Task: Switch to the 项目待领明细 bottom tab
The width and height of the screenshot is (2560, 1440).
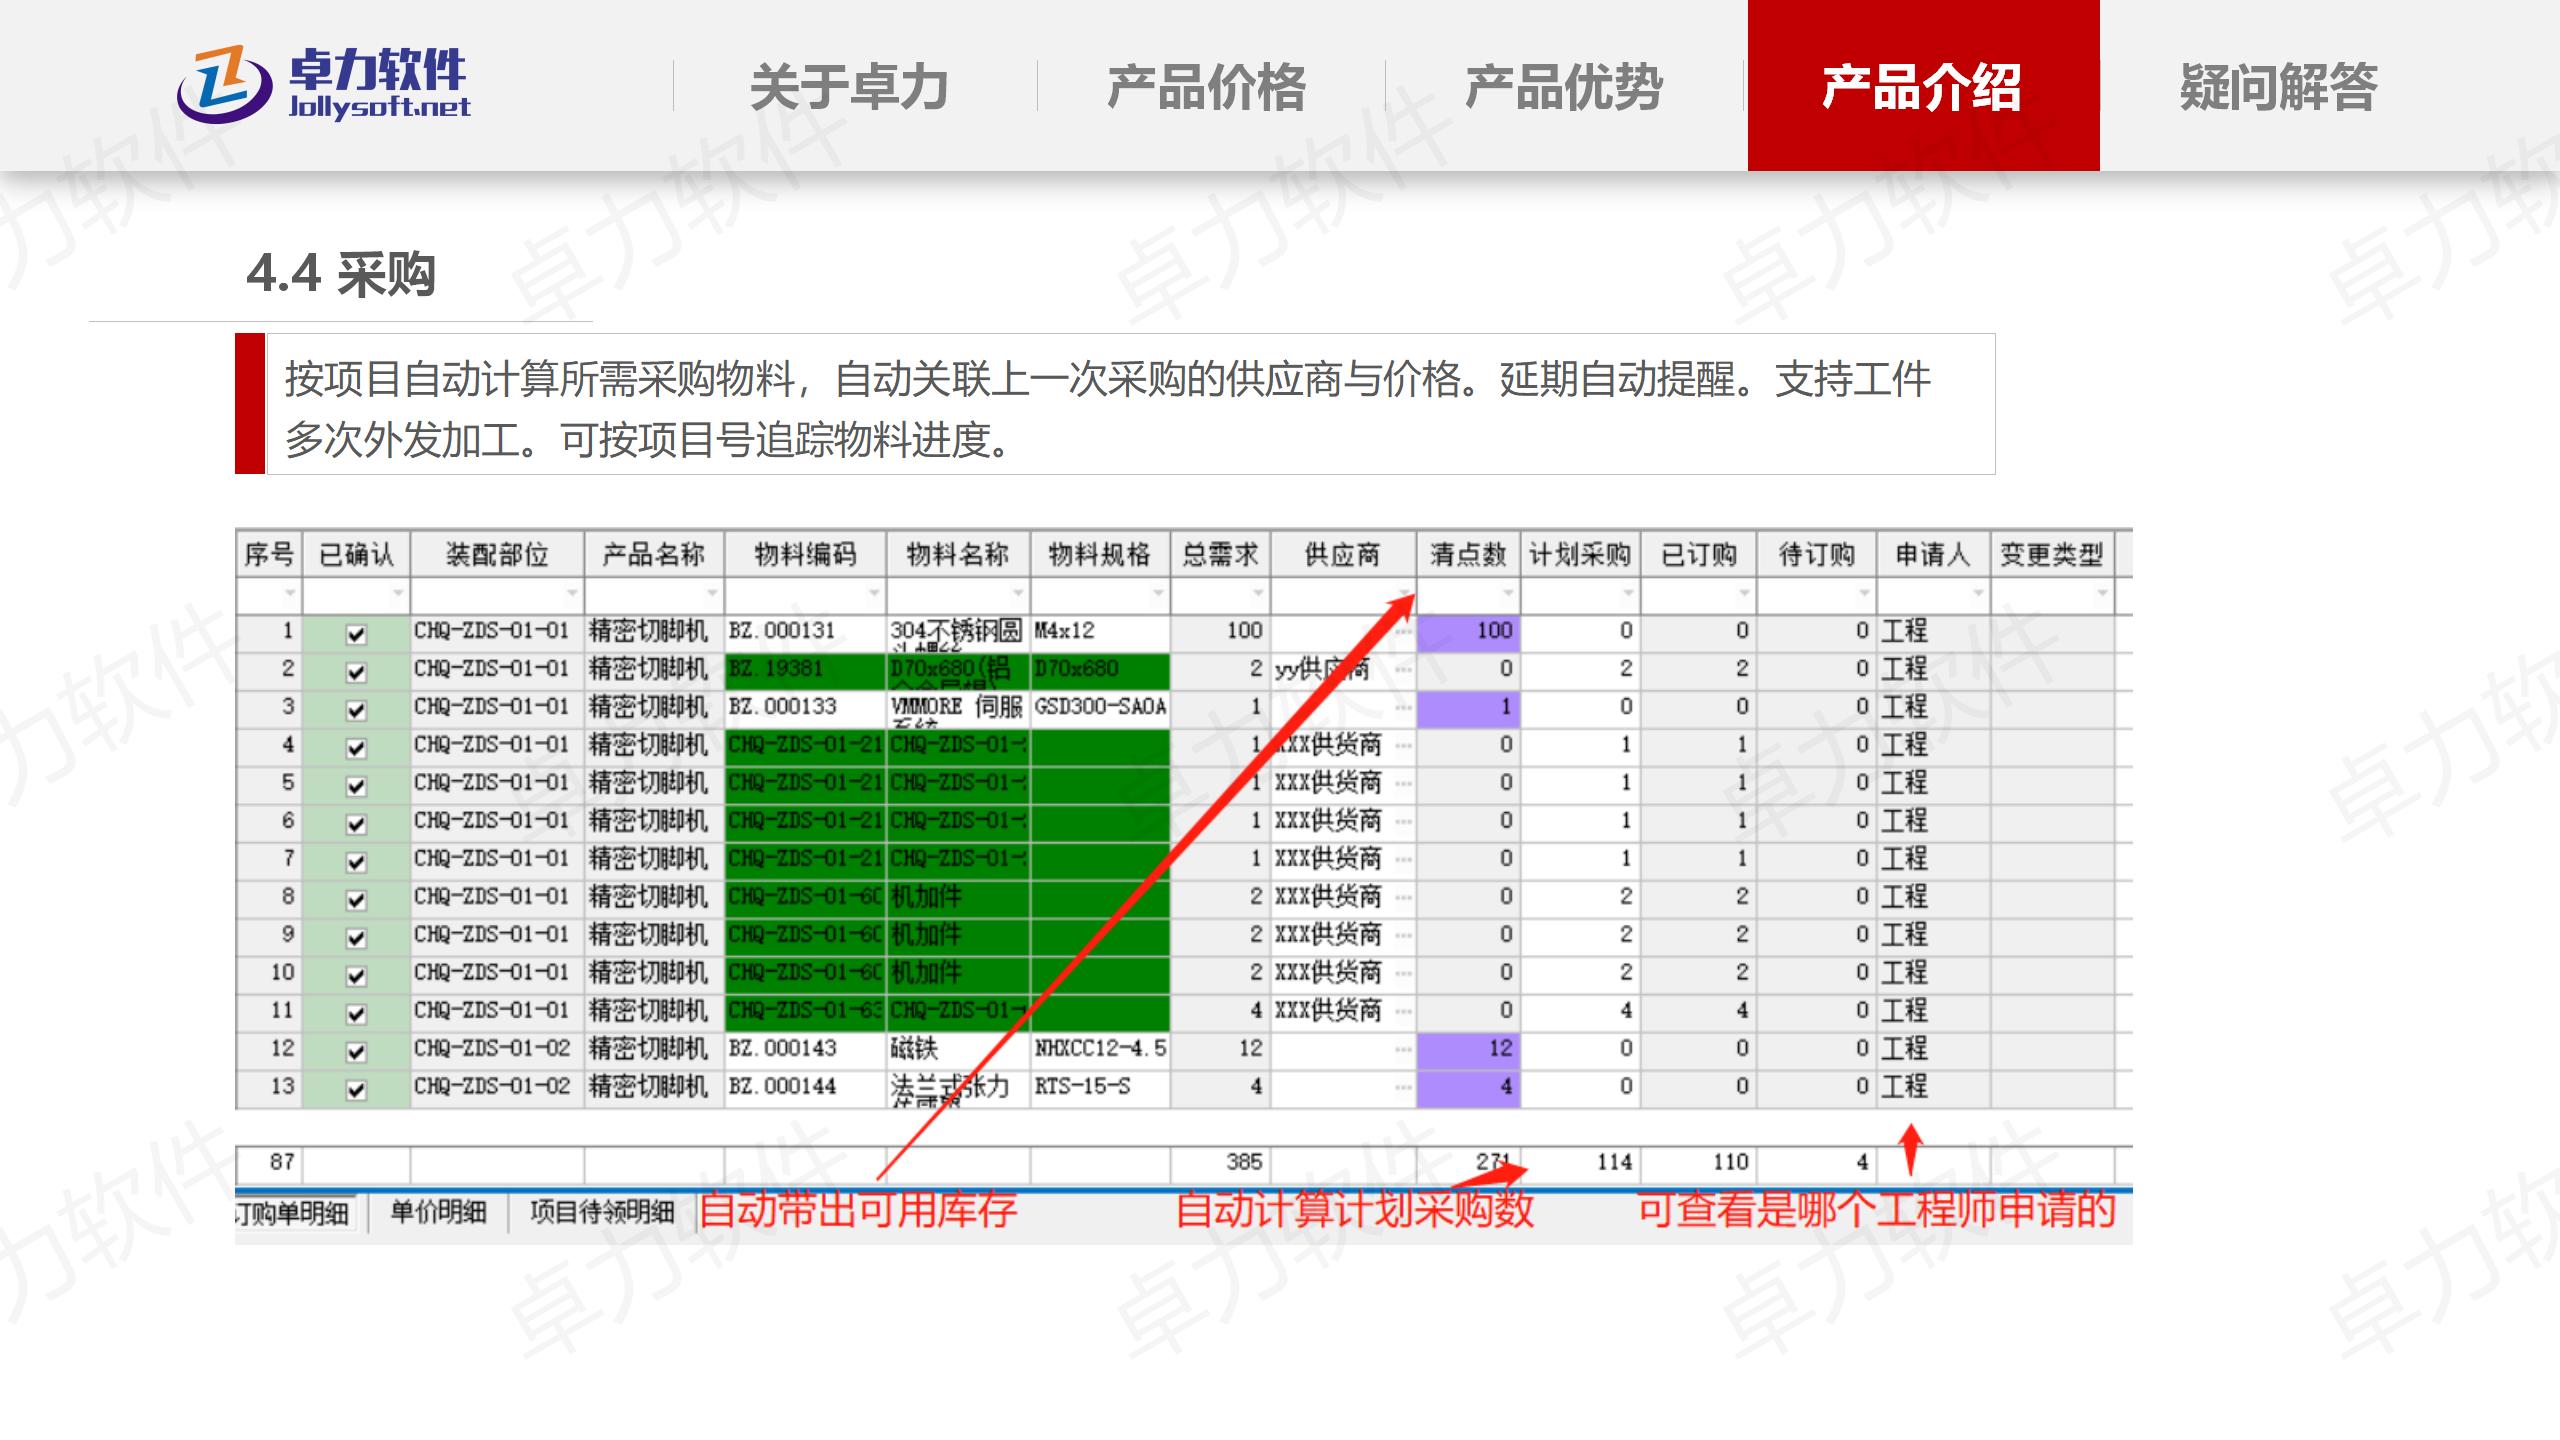Action: [601, 1212]
